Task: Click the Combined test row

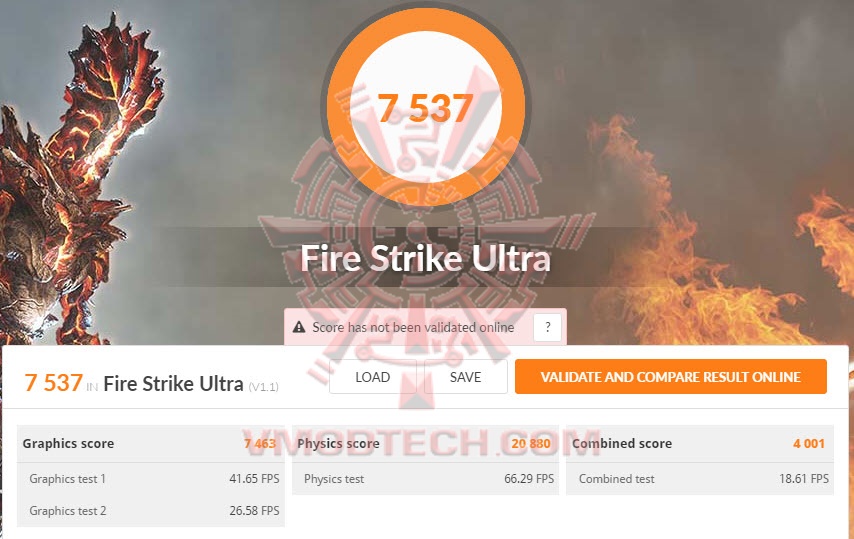Action: coord(700,479)
